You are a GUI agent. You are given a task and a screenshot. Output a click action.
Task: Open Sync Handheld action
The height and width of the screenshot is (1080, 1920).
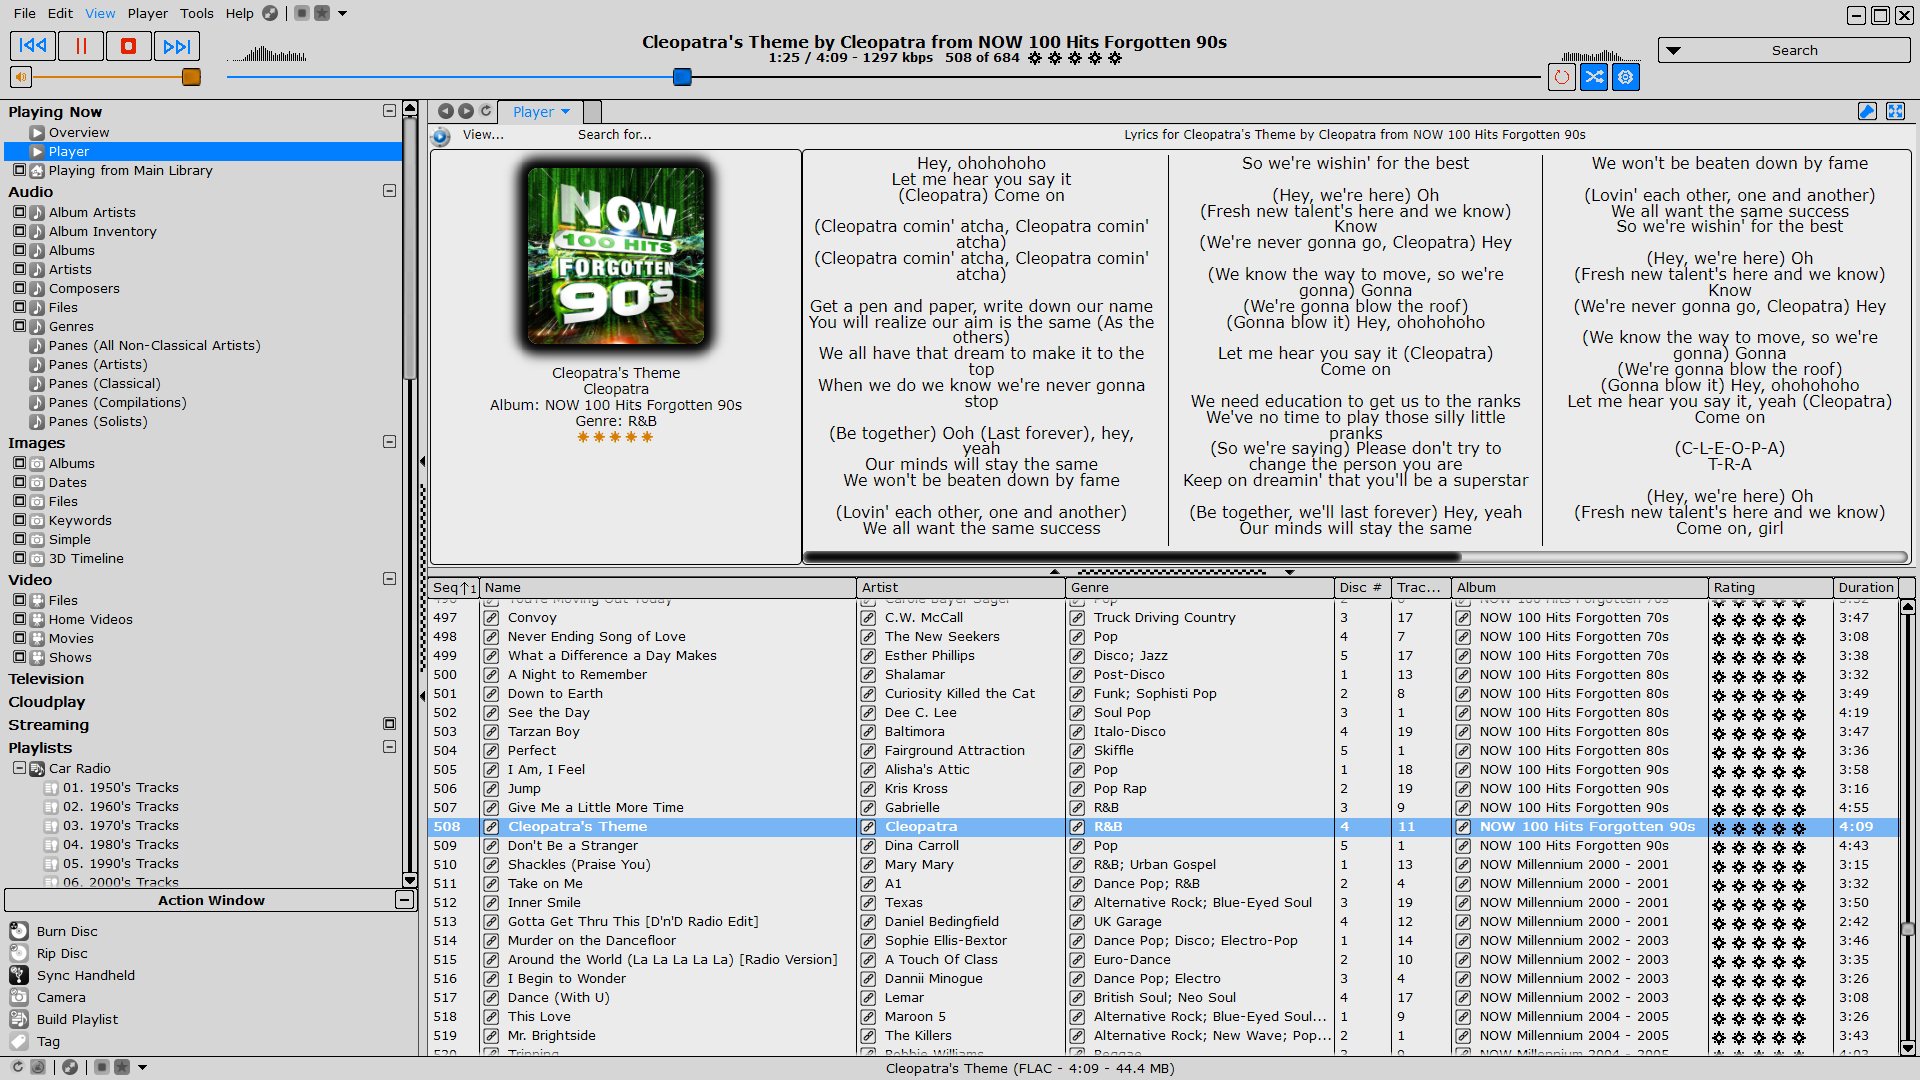click(85, 975)
